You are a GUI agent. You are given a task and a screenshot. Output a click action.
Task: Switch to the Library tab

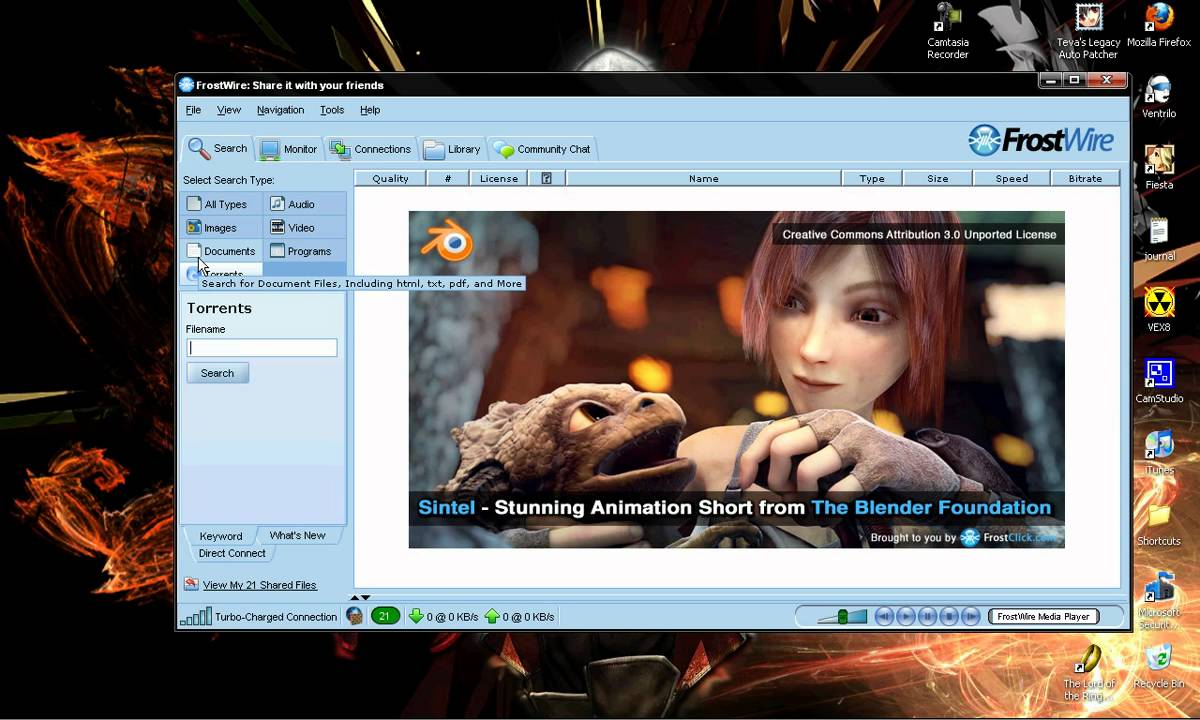click(452, 149)
